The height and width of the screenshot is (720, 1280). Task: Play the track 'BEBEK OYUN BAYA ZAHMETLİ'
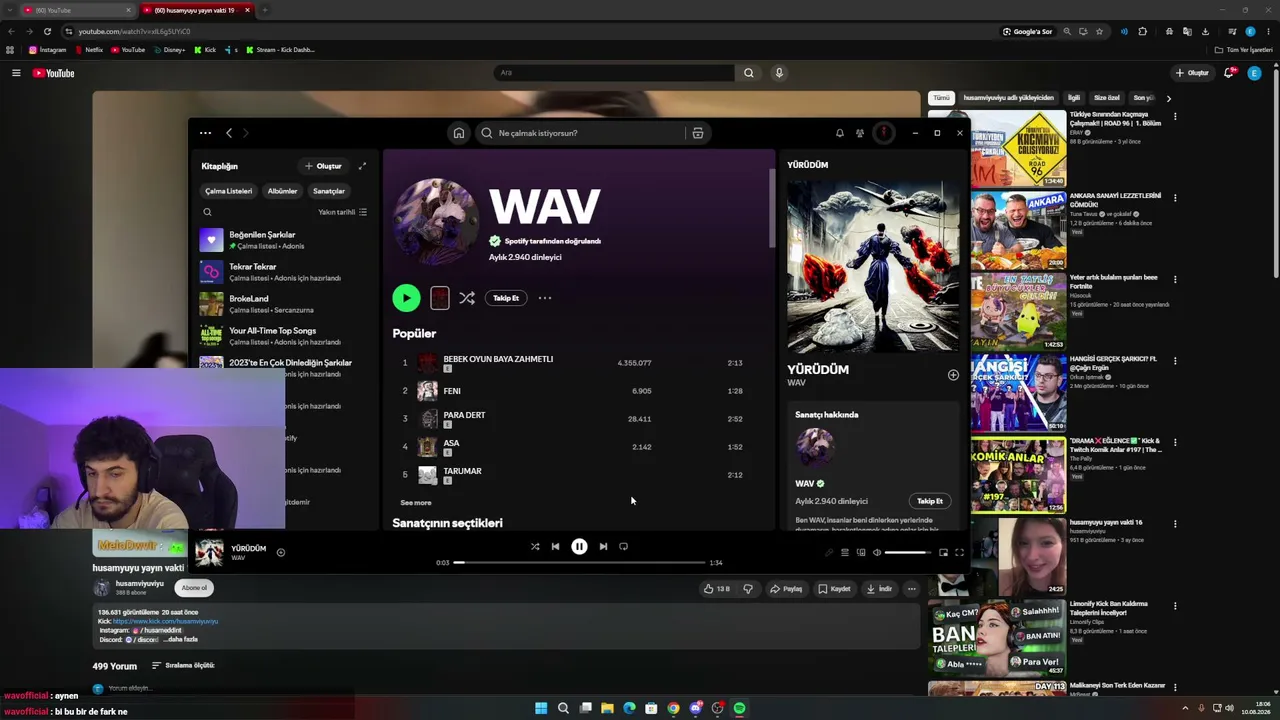click(x=578, y=363)
